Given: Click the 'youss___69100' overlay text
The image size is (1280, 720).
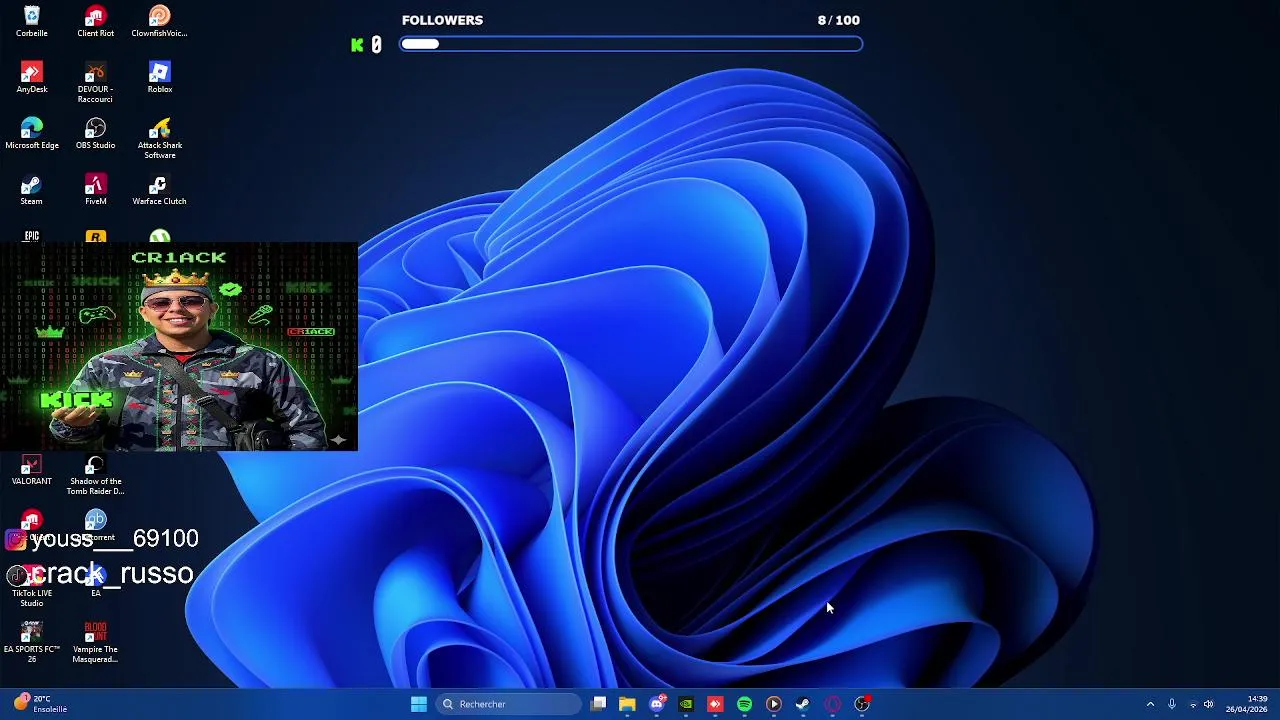Looking at the screenshot, I should point(114,539).
